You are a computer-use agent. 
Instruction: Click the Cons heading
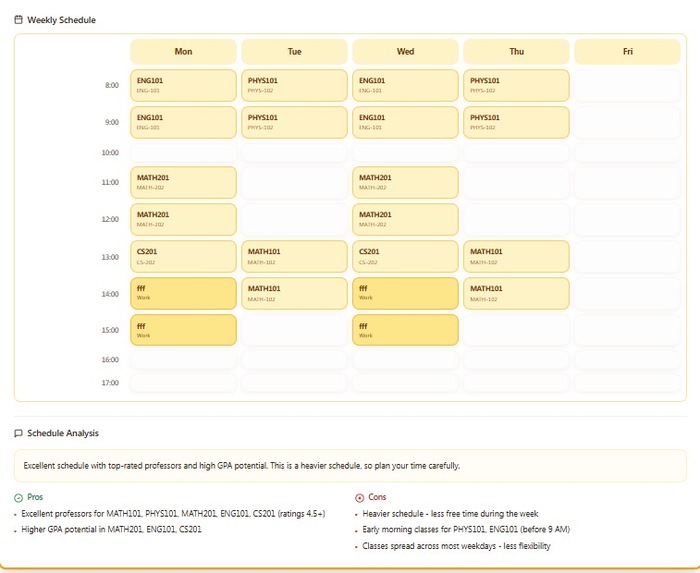[x=377, y=497]
